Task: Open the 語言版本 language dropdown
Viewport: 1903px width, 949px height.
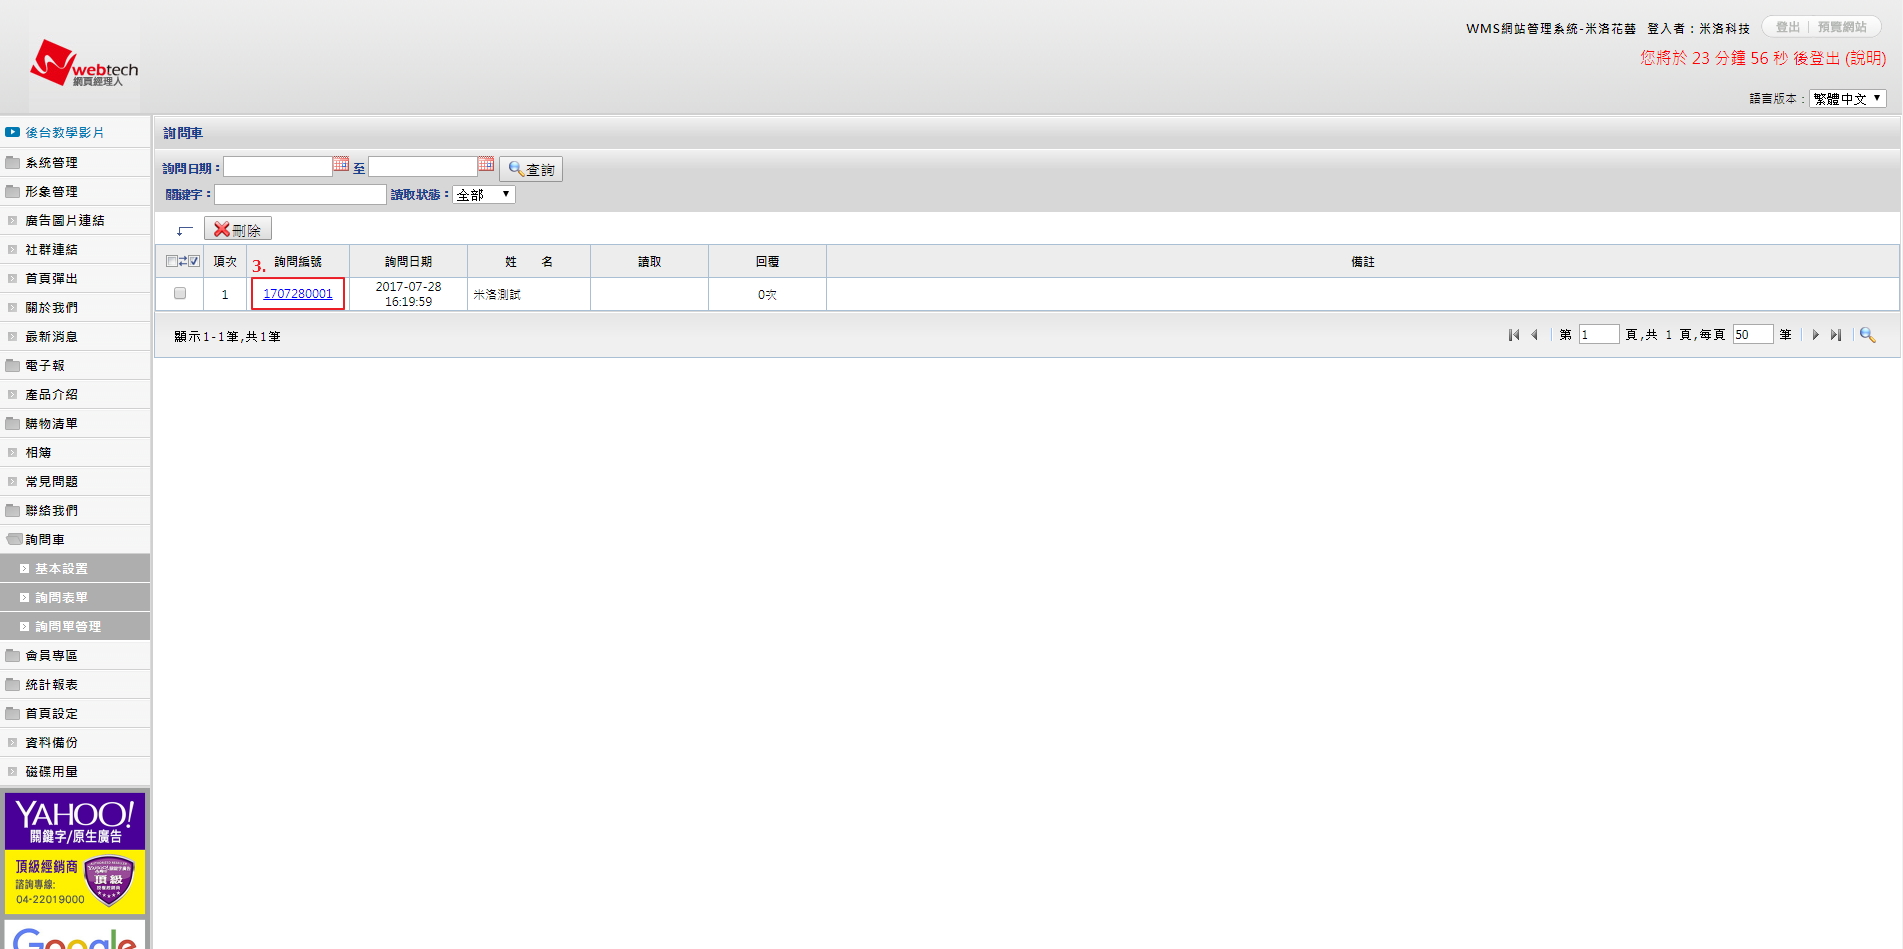Action: coord(1847,99)
